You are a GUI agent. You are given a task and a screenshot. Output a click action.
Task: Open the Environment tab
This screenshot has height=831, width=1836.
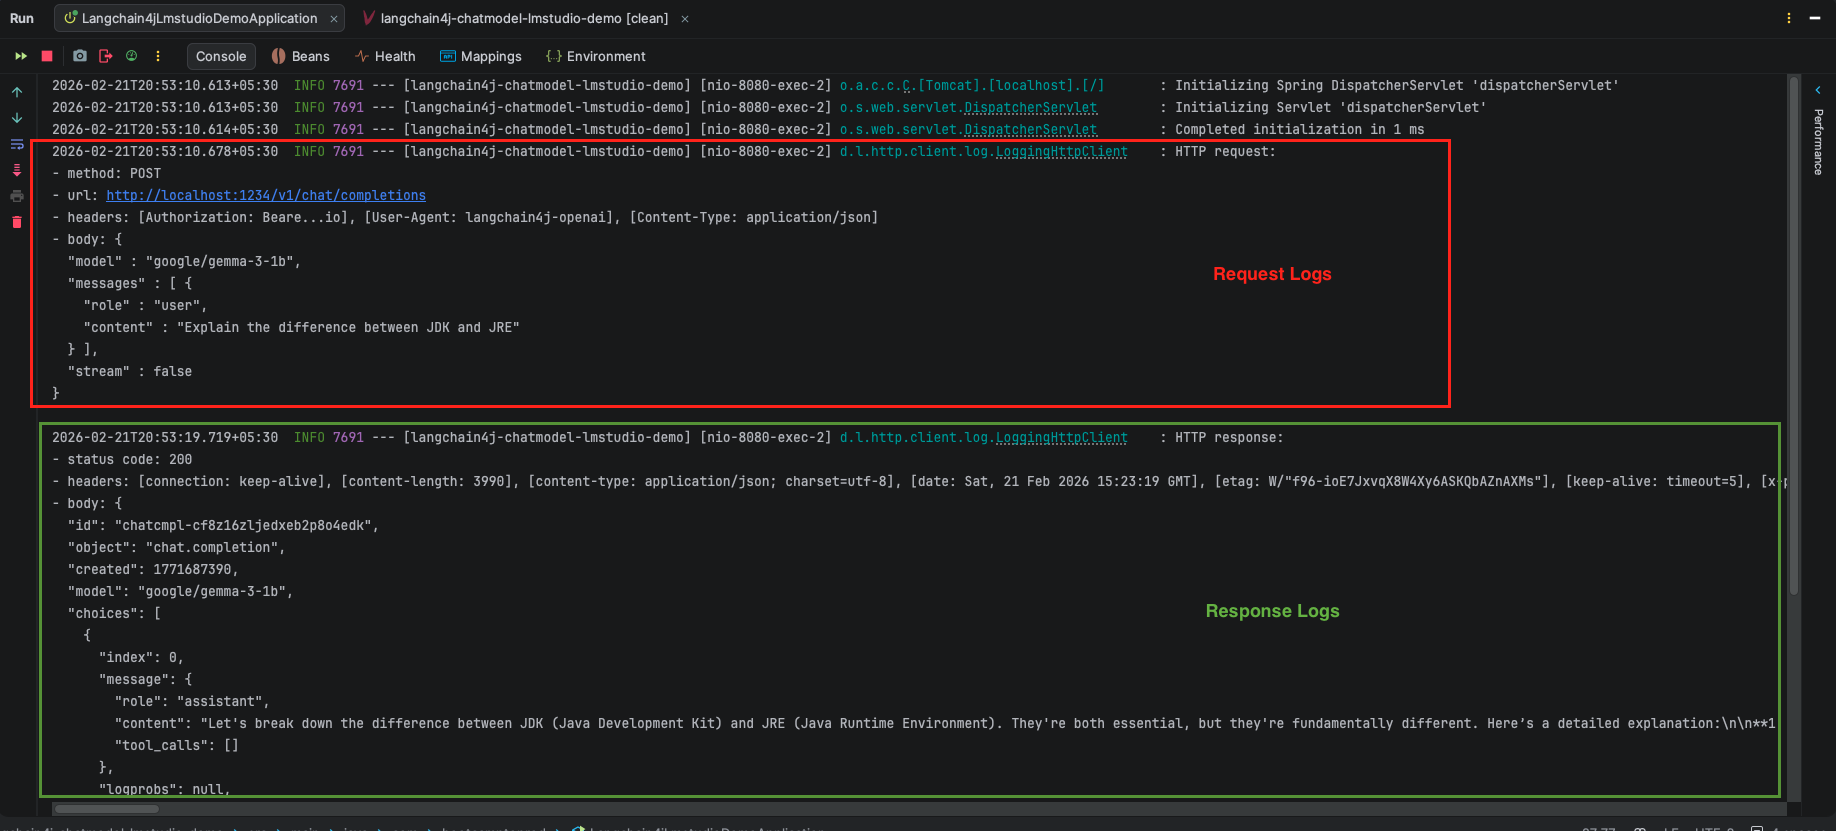click(x=596, y=56)
